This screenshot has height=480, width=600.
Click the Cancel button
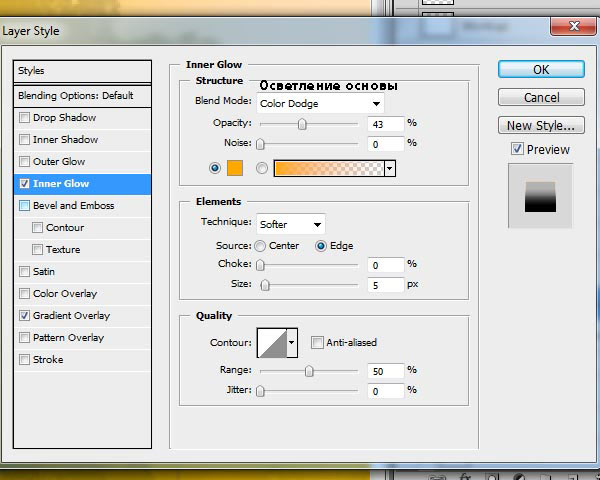pos(541,98)
